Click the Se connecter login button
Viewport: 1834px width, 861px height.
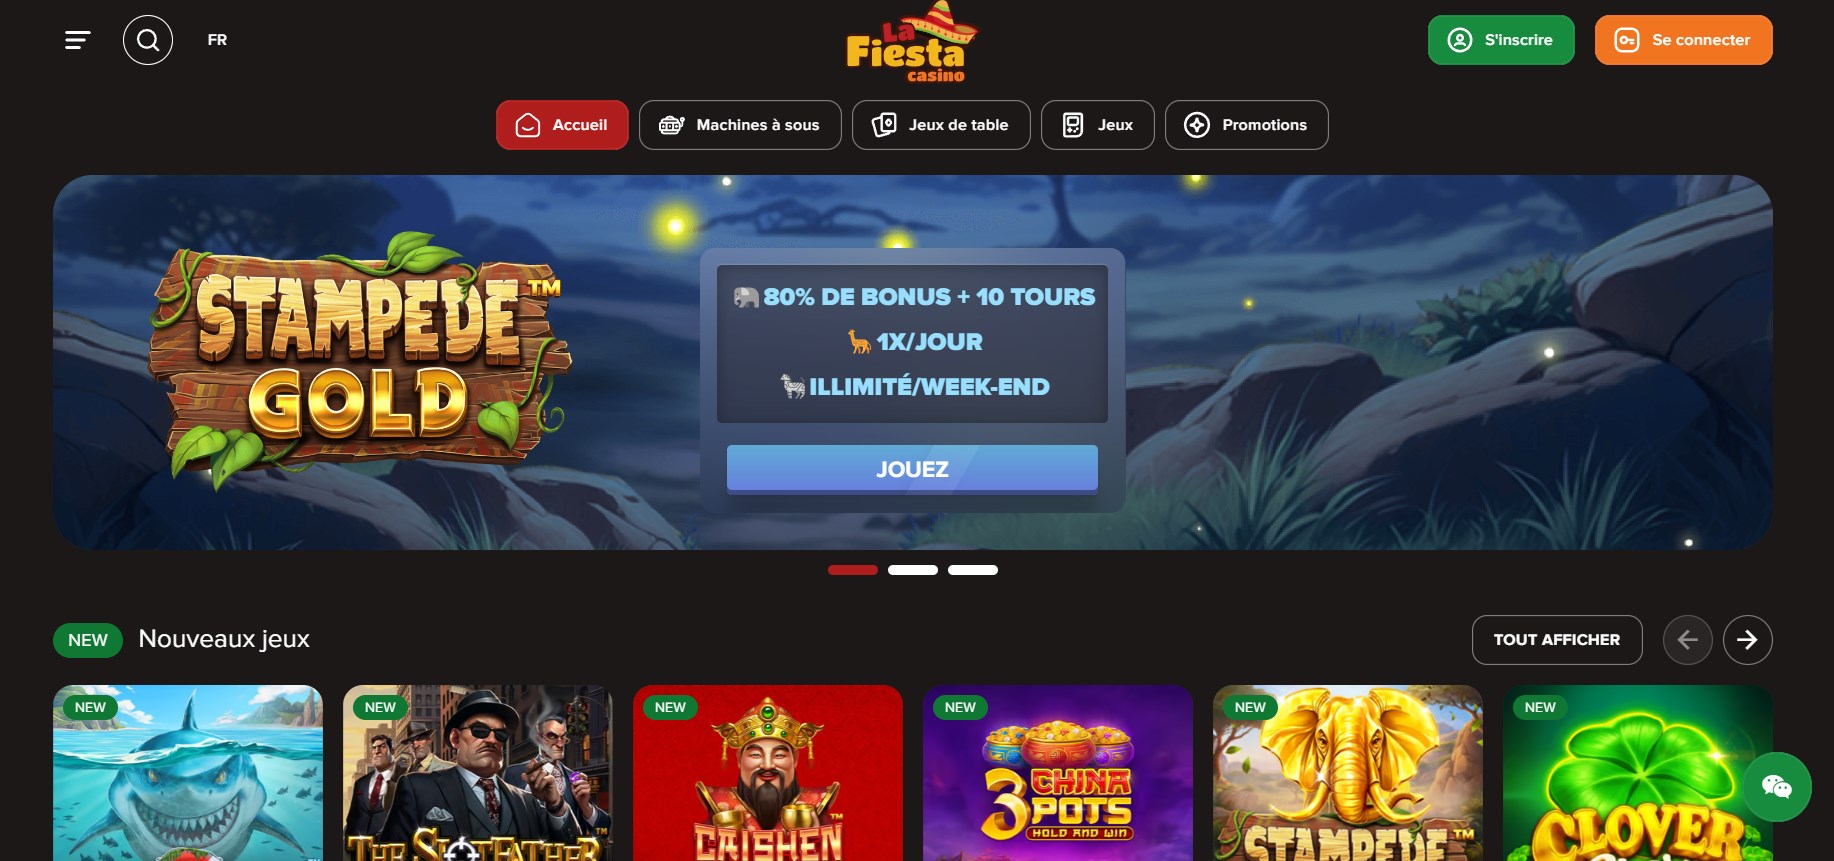(1683, 40)
